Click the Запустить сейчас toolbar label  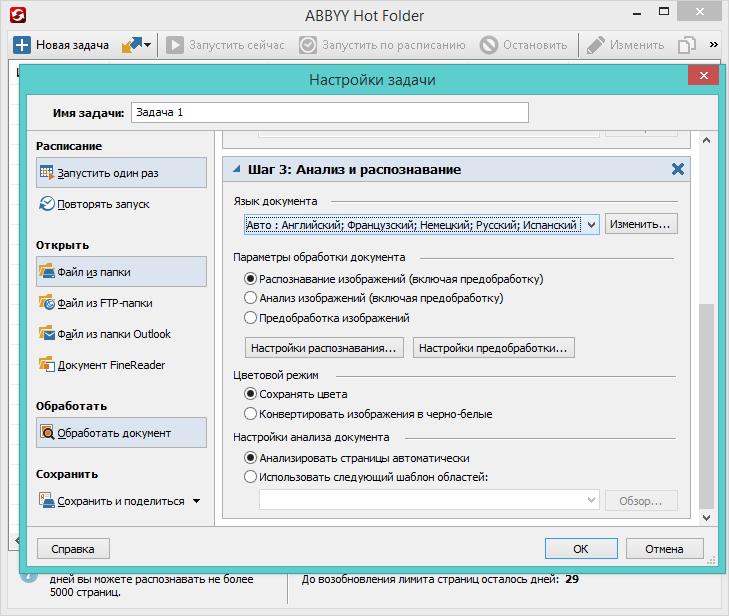tap(237, 45)
